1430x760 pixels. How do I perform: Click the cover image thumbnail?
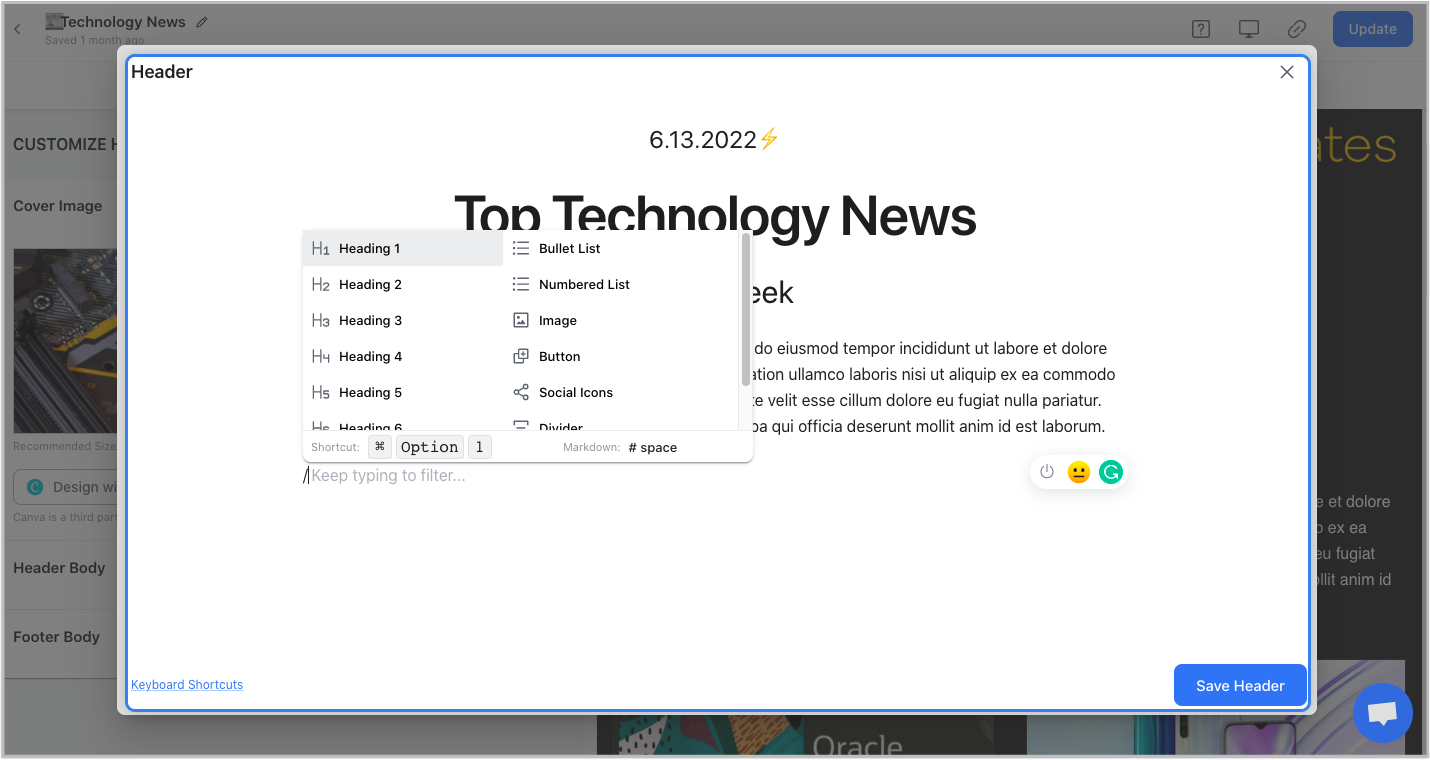pos(65,340)
